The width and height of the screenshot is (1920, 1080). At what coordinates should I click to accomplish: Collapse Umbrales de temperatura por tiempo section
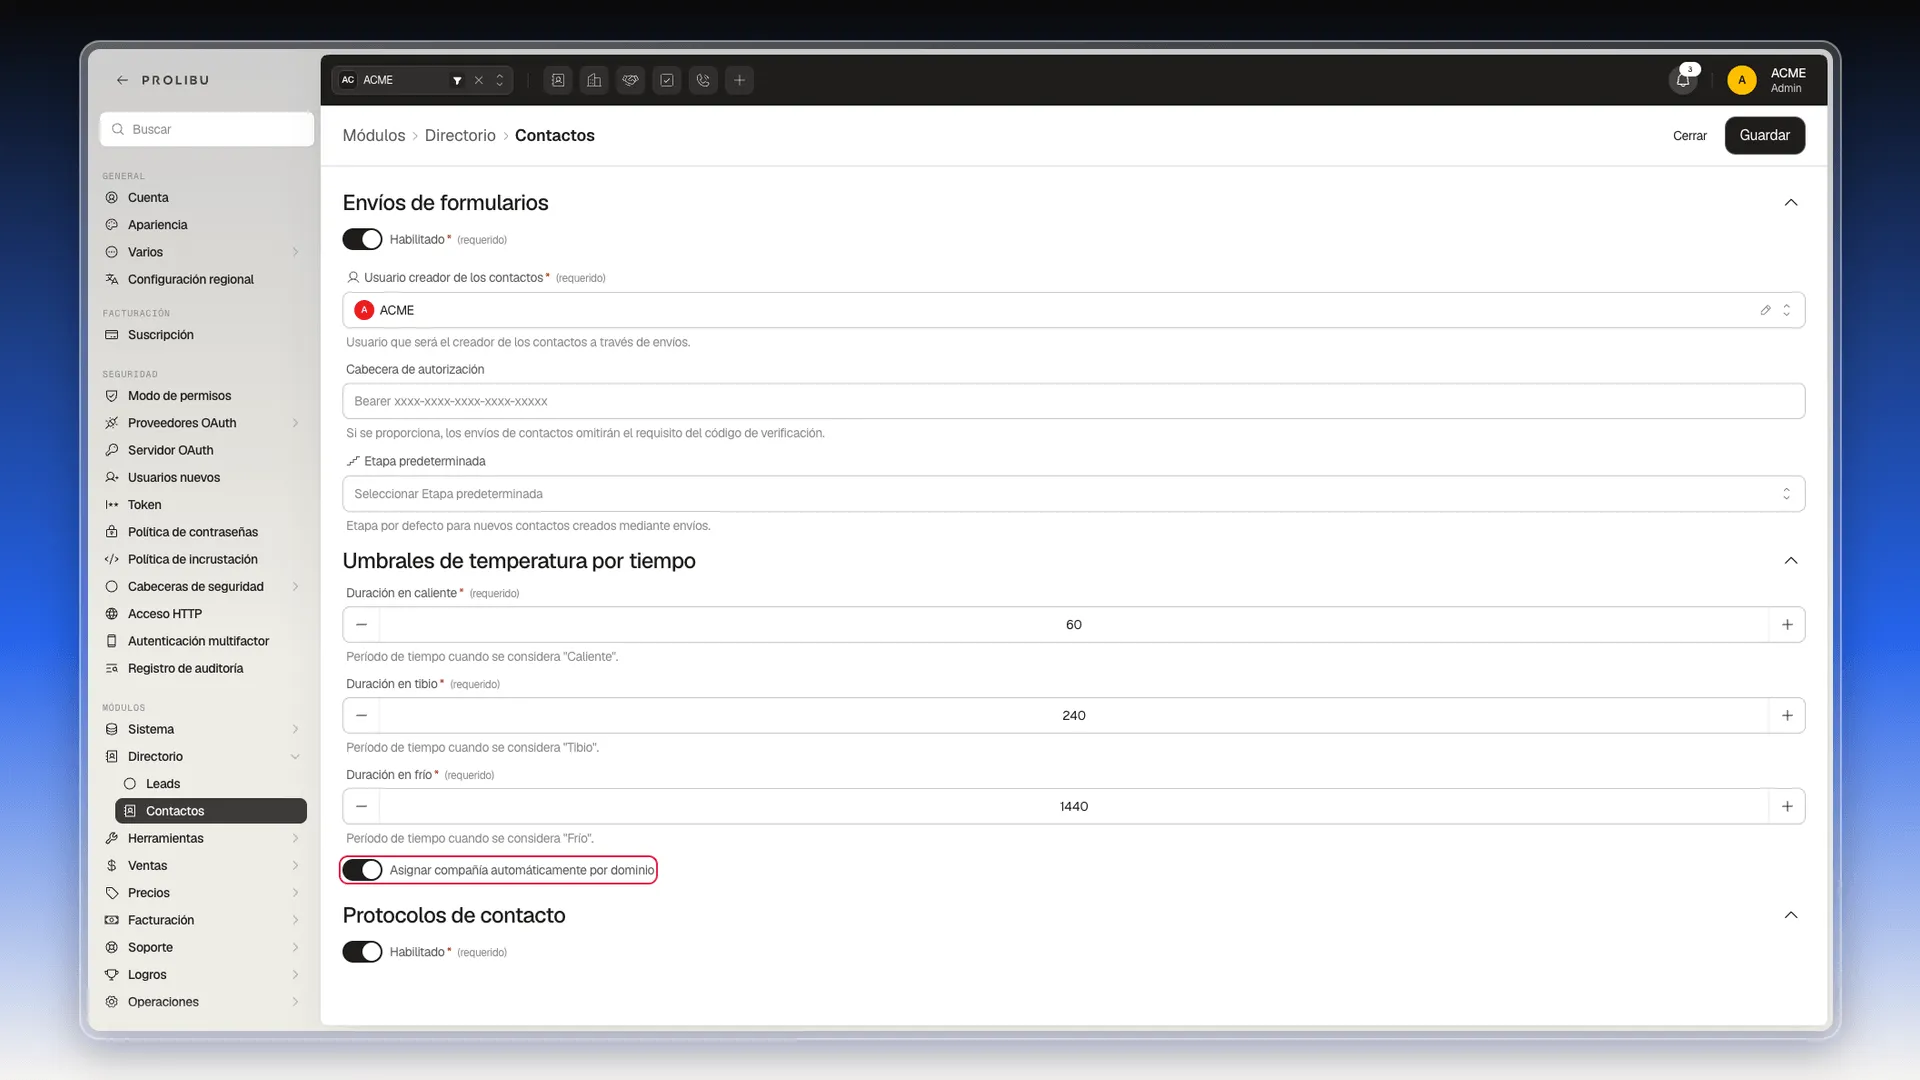[1791, 561]
